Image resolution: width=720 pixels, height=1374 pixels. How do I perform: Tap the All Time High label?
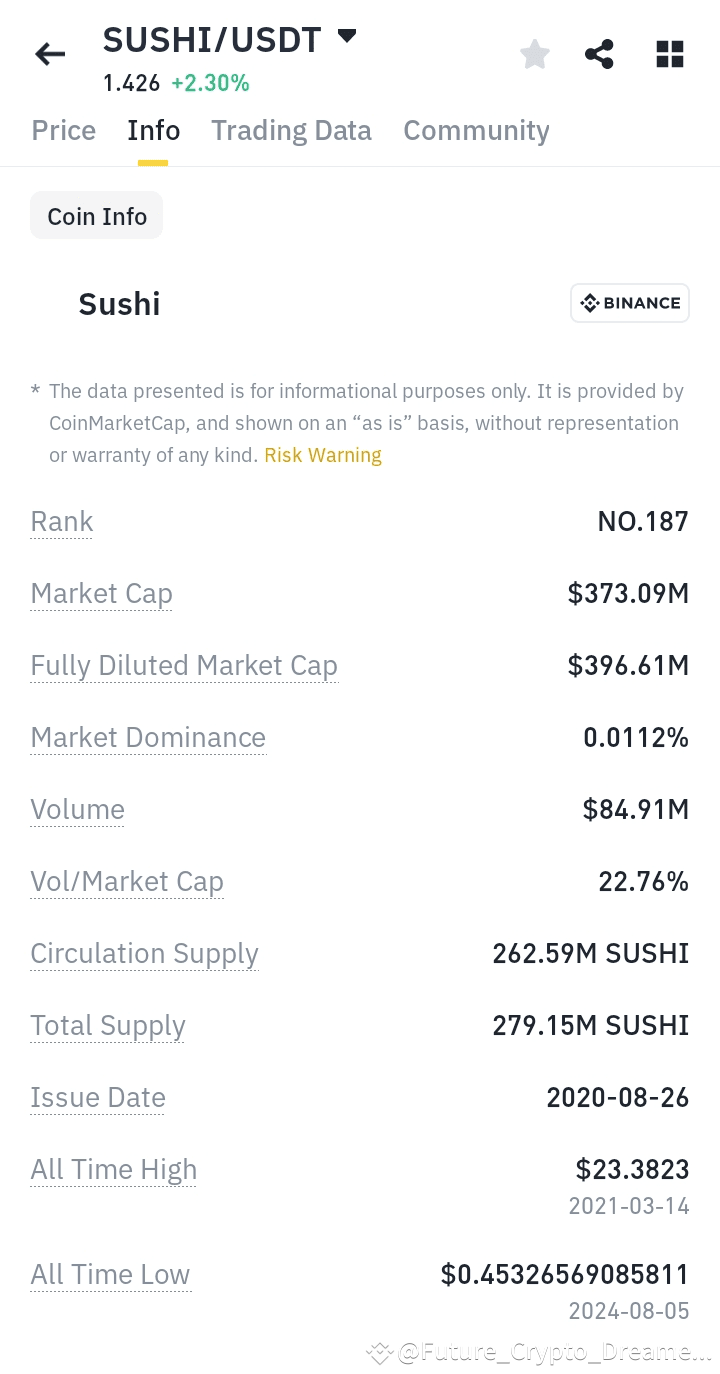click(x=114, y=1170)
